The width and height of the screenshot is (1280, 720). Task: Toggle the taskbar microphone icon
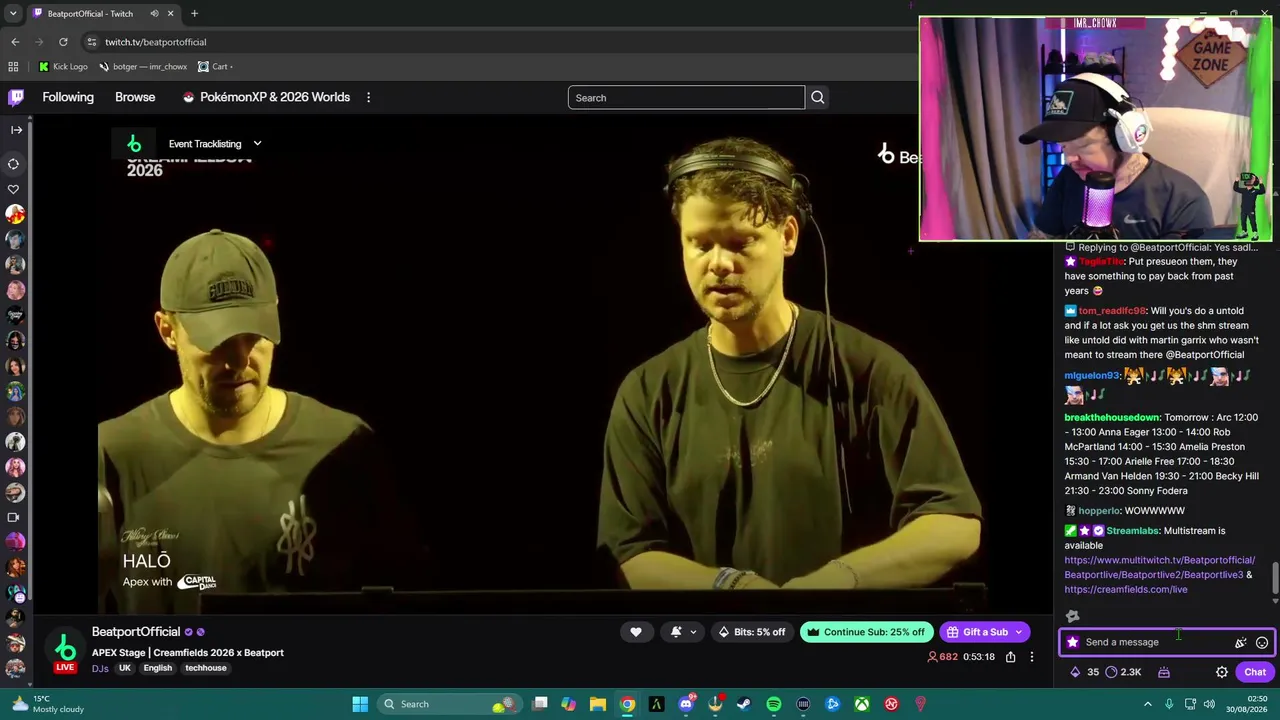[1169, 704]
